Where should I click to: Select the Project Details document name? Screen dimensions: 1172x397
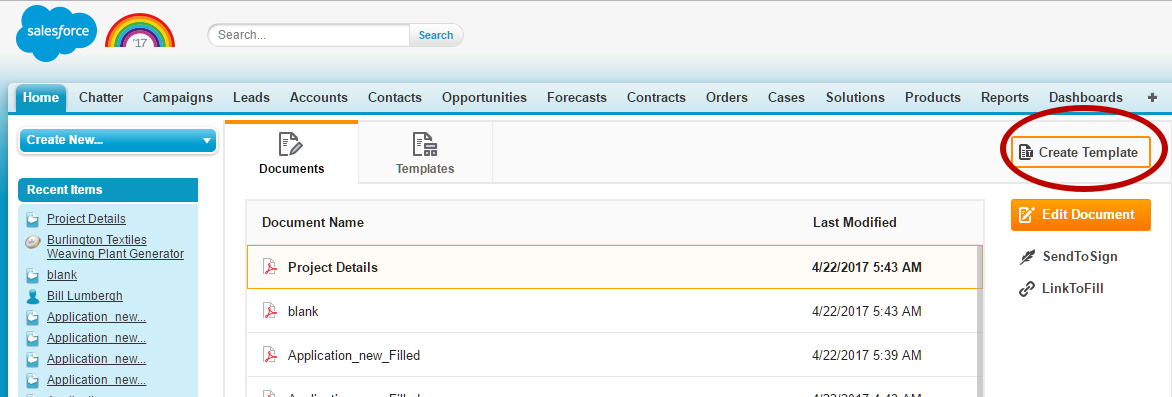pyautogui.click(x=333, y=267)
